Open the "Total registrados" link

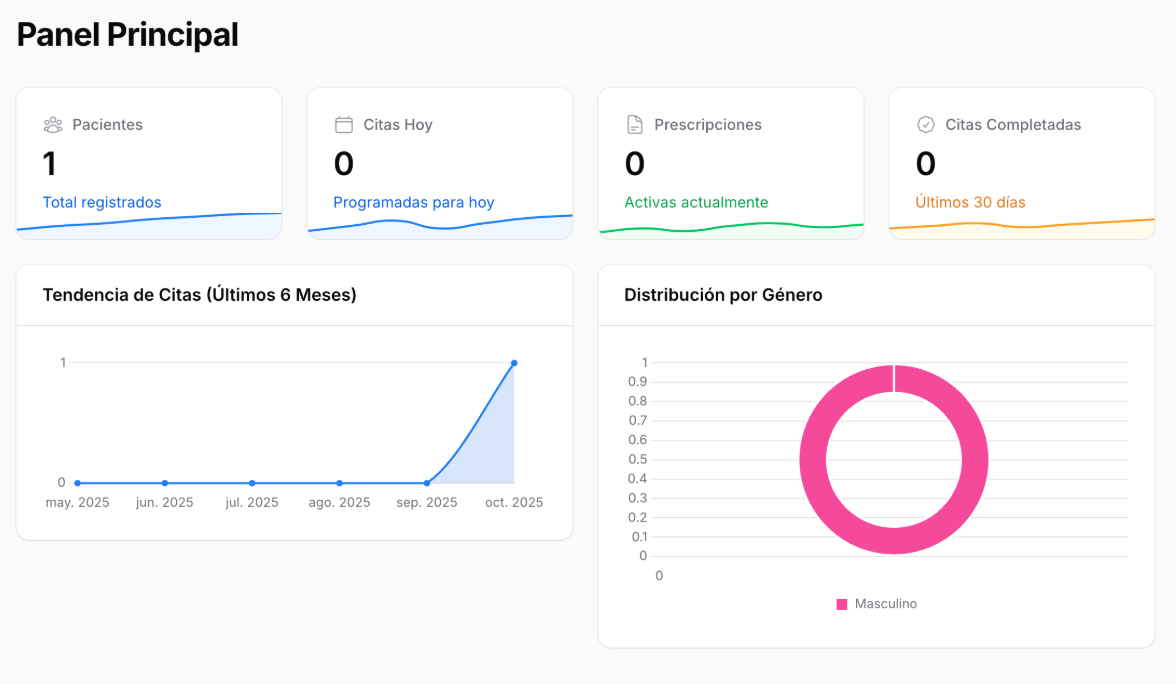101,202
